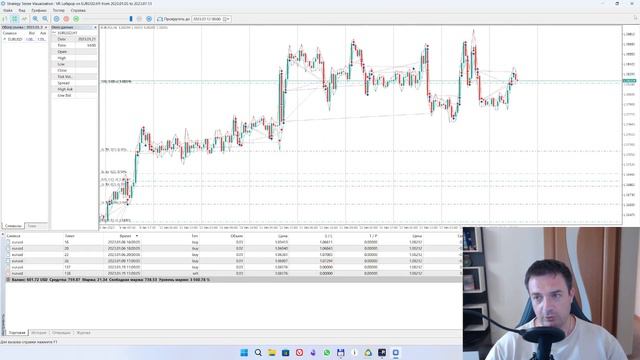Viewport: 640px width, 360px height.
Task: Select the Символы tab in Market Watch
Action: click(x=13, y=226)
